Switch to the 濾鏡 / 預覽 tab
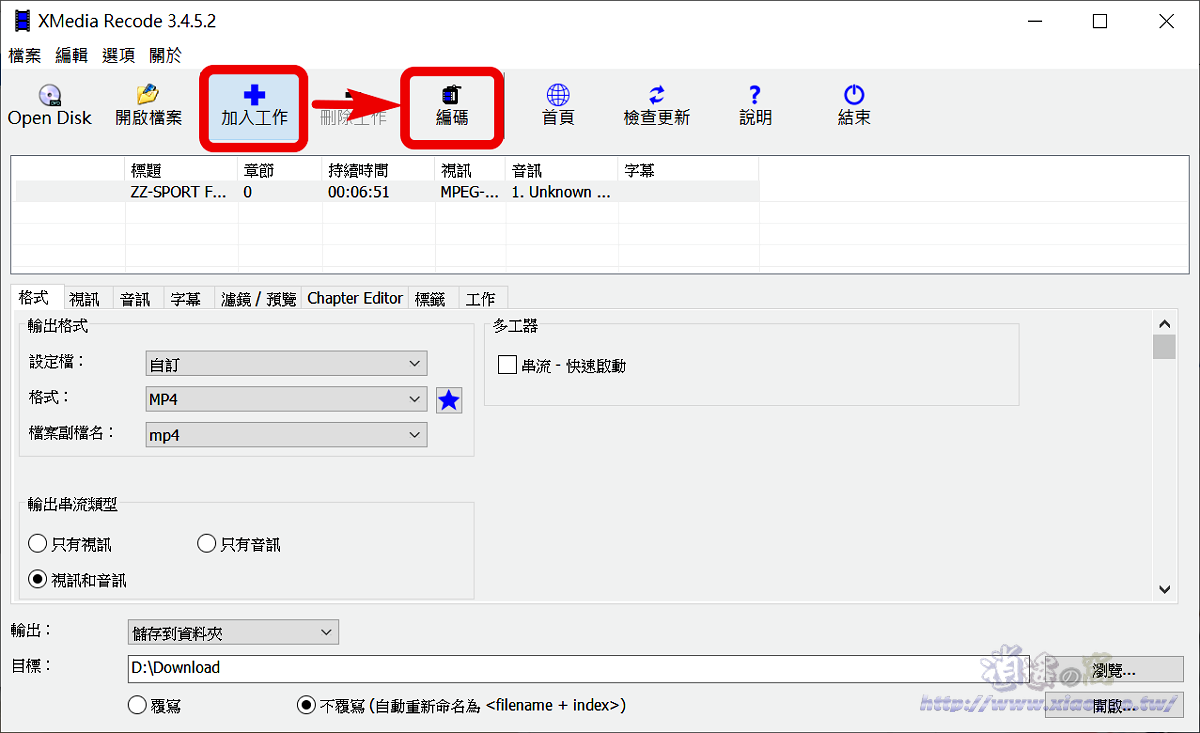Image resolution: width=1200 pixels, height=733 pixels. click(259, 298)
